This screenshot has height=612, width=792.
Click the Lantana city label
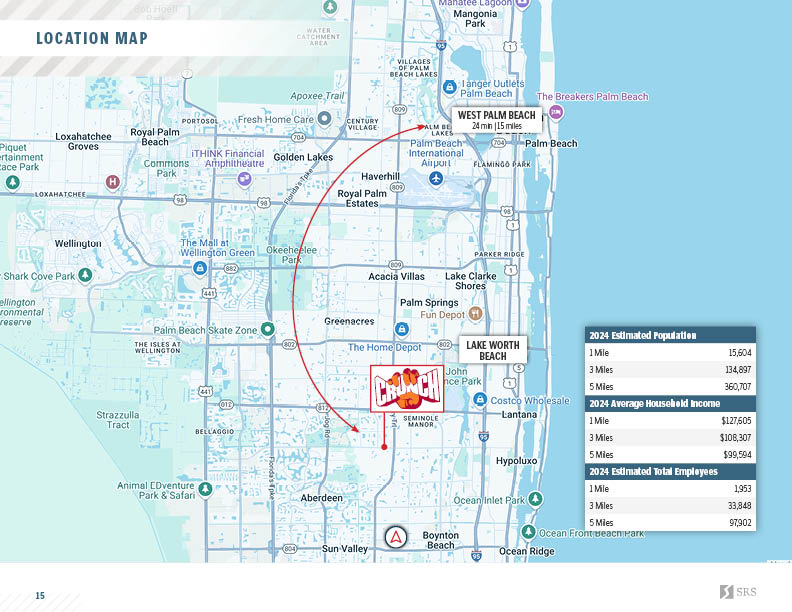[x=519, y=415]
